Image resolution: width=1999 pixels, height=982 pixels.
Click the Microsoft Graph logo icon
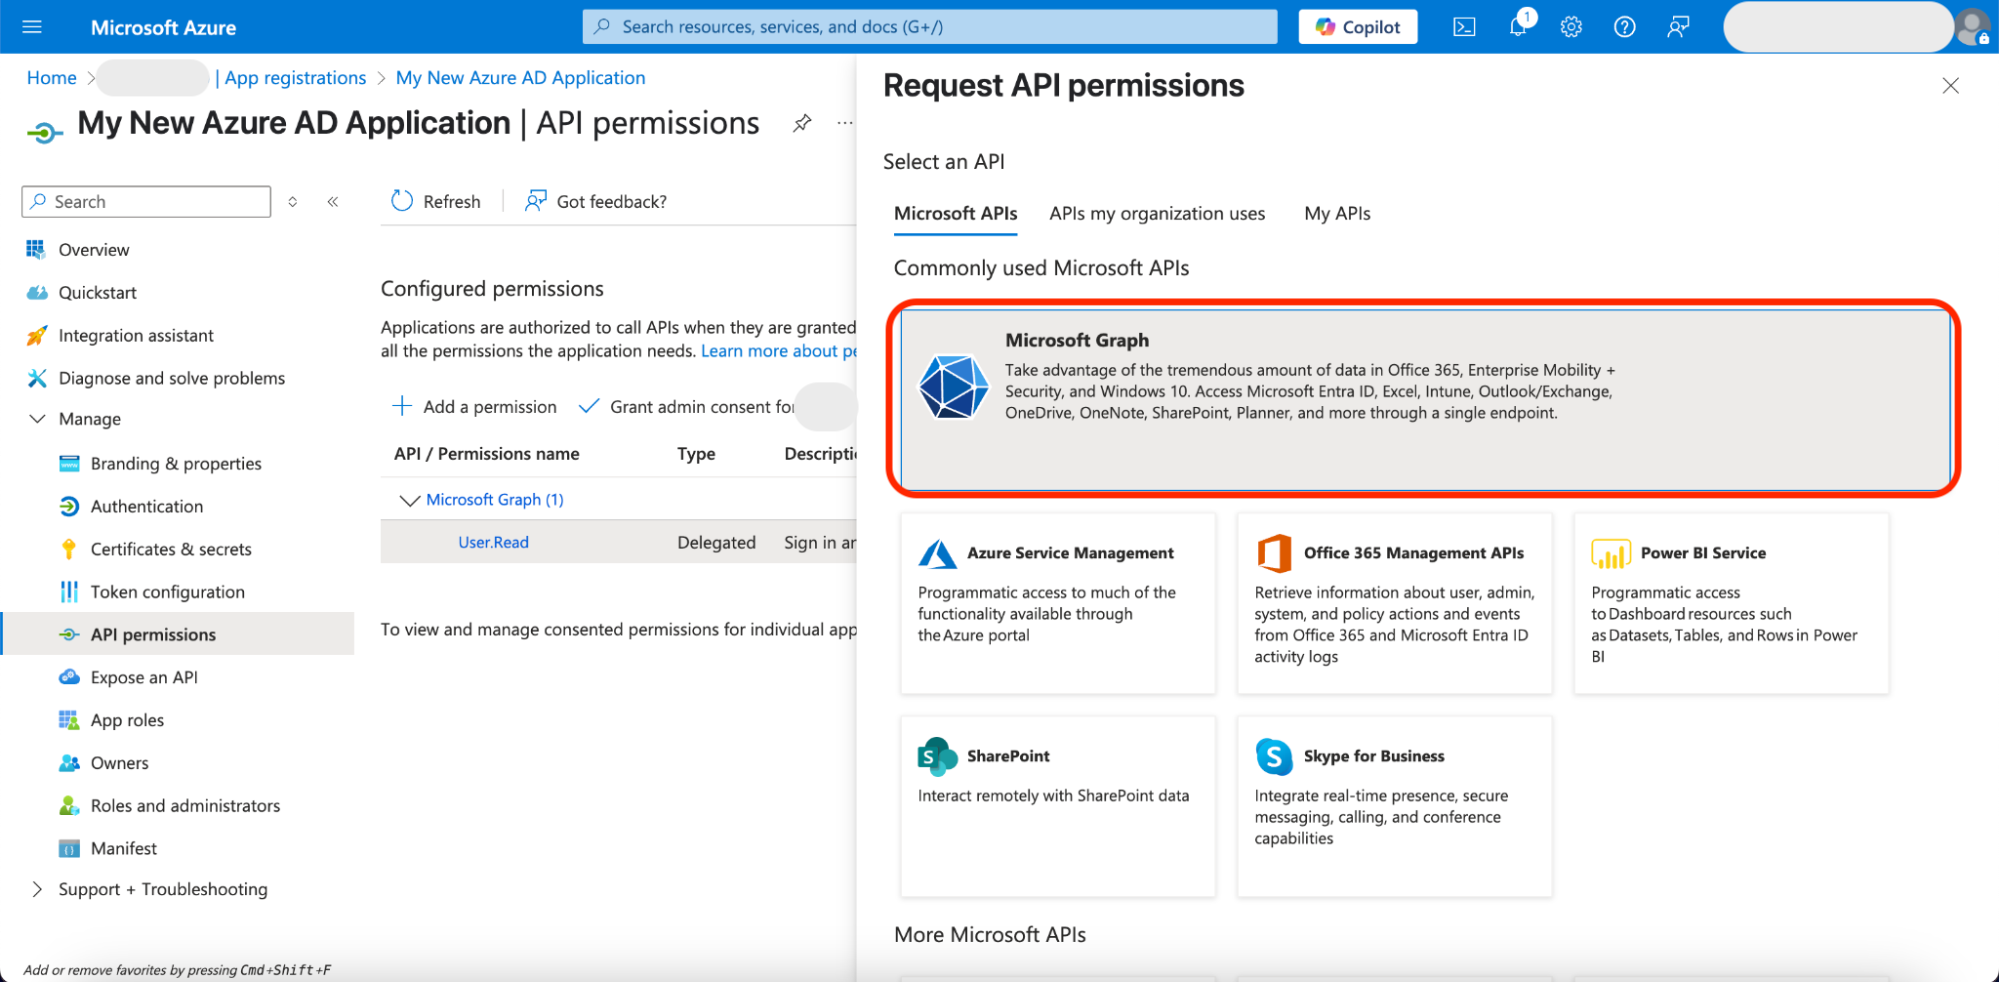tap(953, 387)
